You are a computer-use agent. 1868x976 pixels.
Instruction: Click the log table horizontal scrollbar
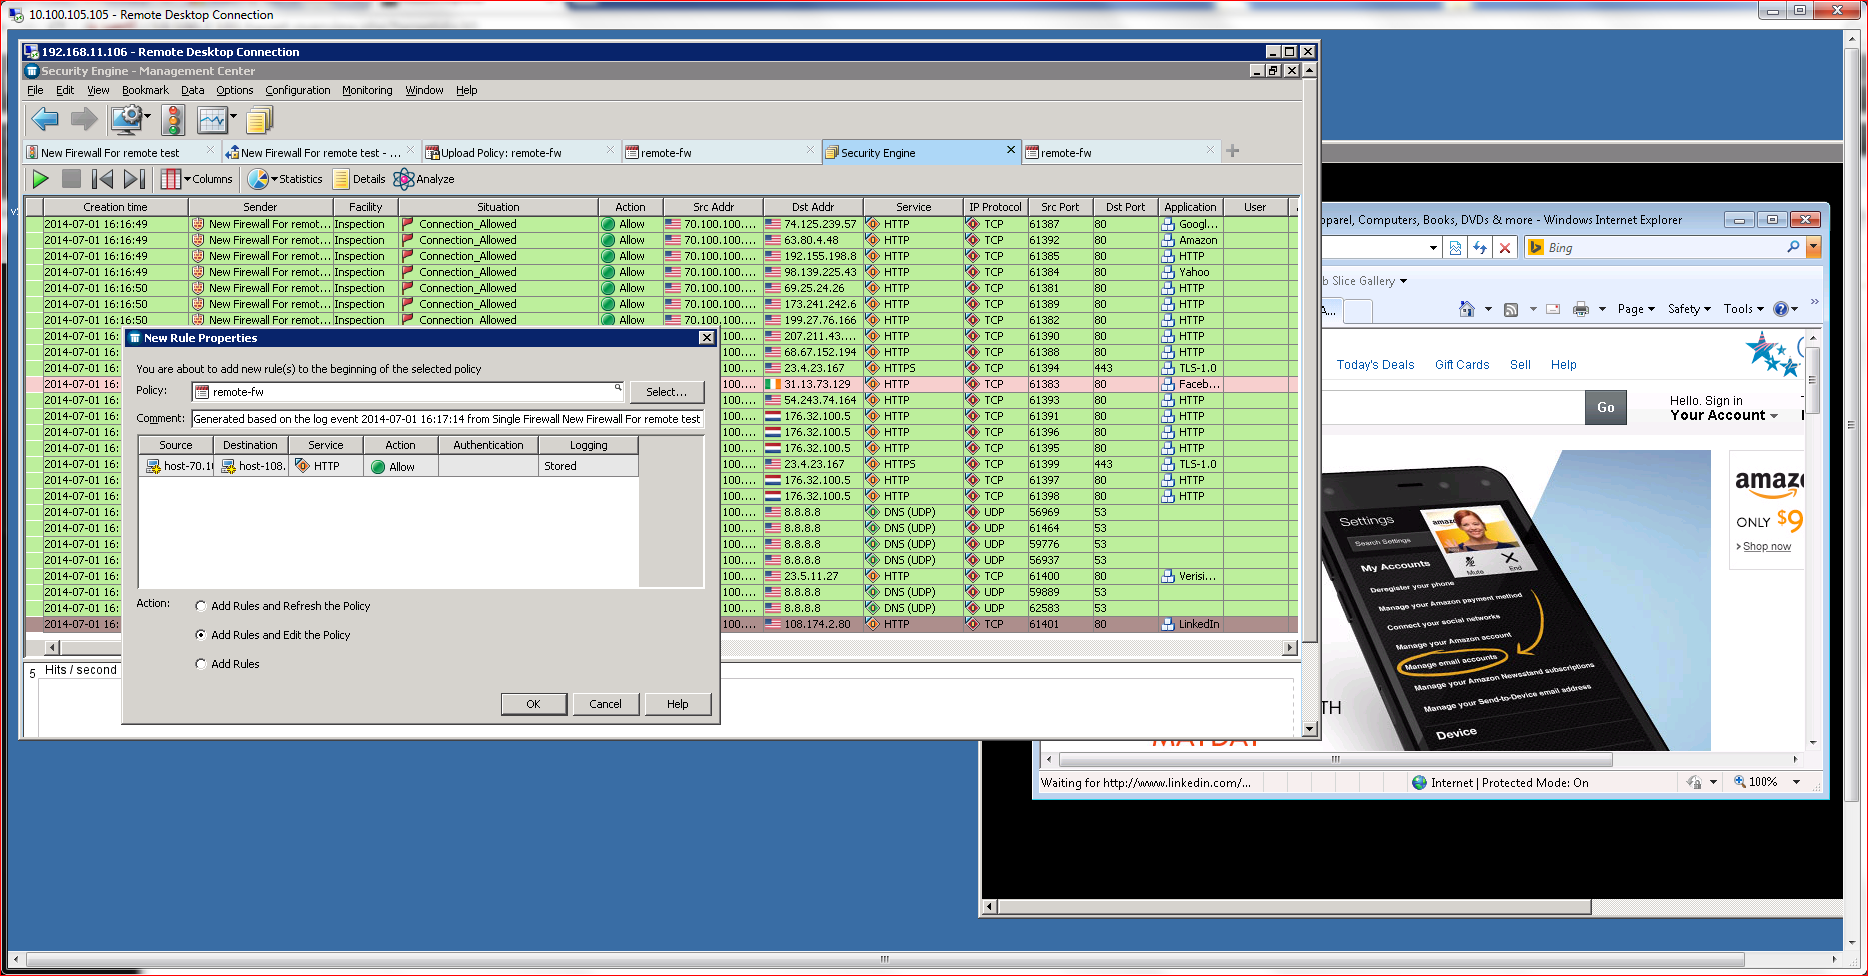click(669, 648)
